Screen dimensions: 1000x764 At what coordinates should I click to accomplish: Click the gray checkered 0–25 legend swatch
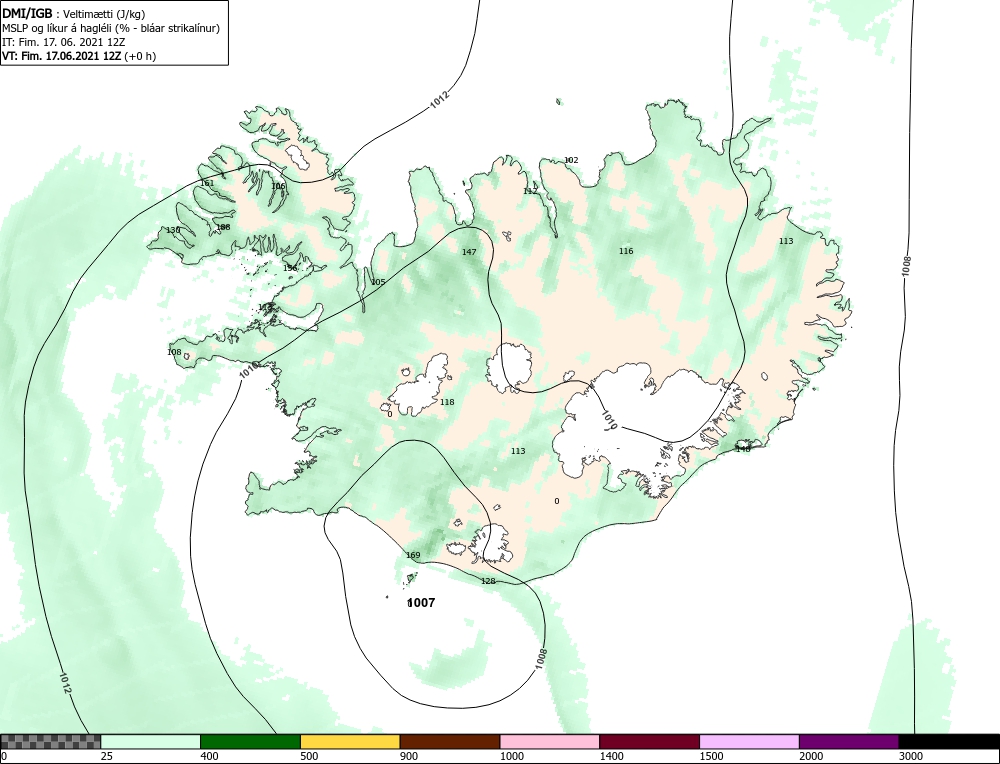(50, 742)
